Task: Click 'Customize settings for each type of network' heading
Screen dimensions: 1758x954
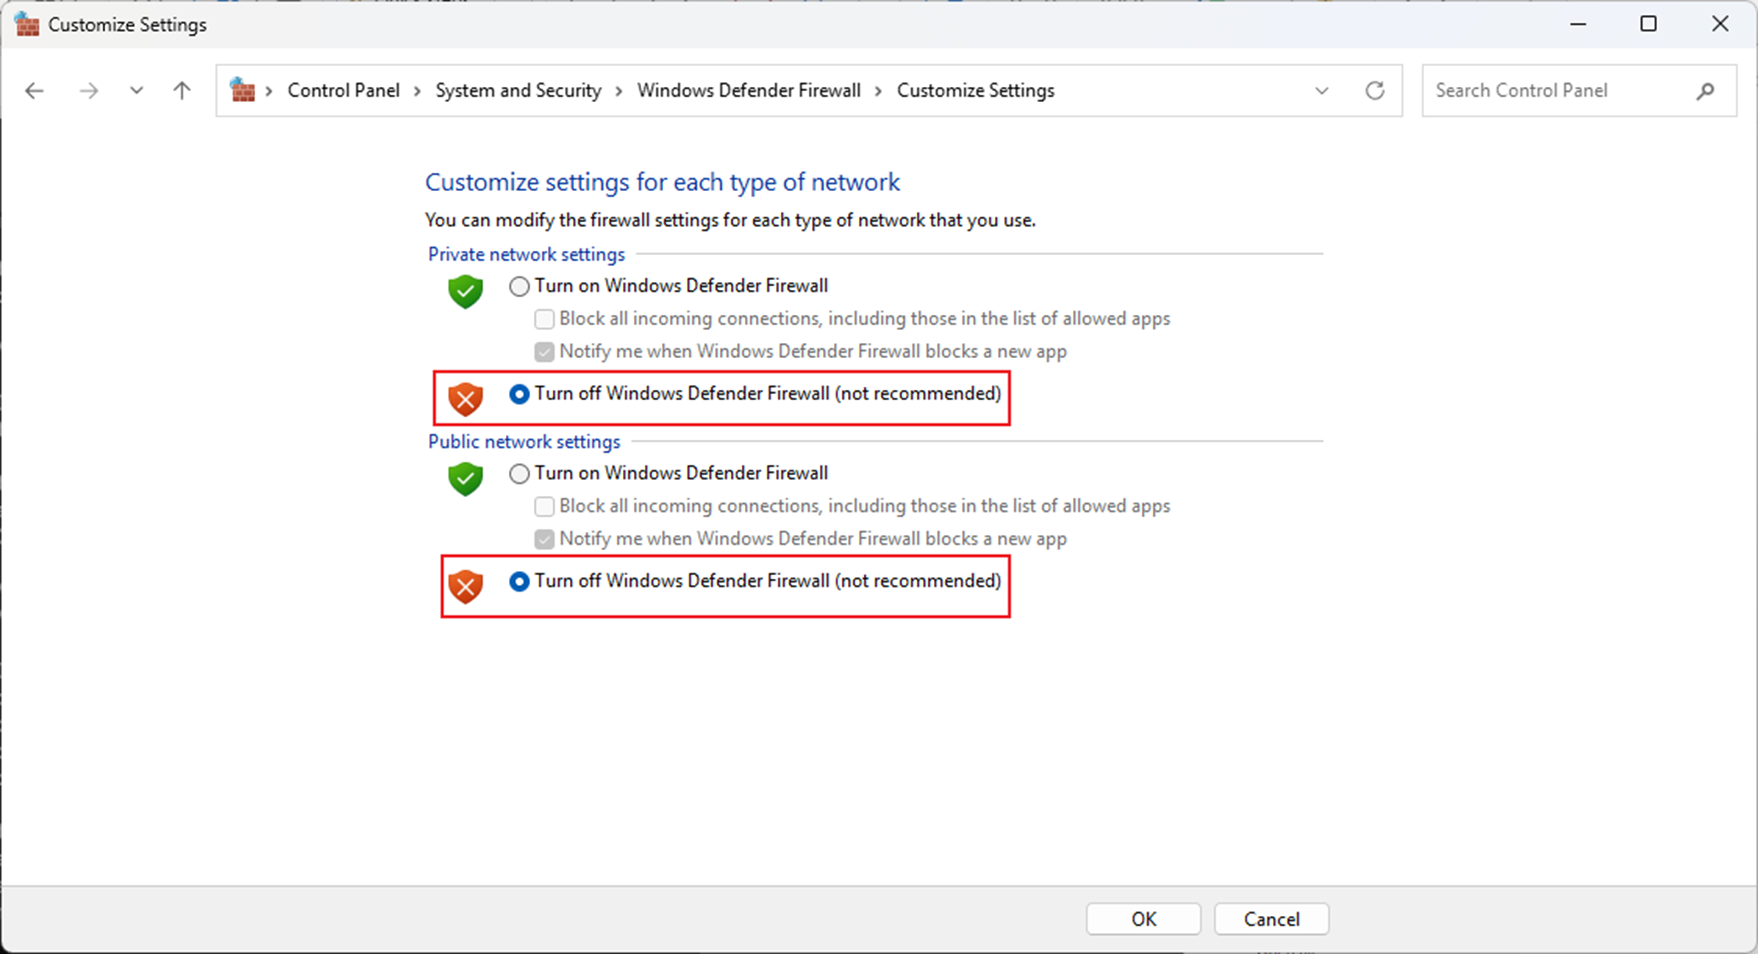Action: pyautogui.click(x=662, y=182)
